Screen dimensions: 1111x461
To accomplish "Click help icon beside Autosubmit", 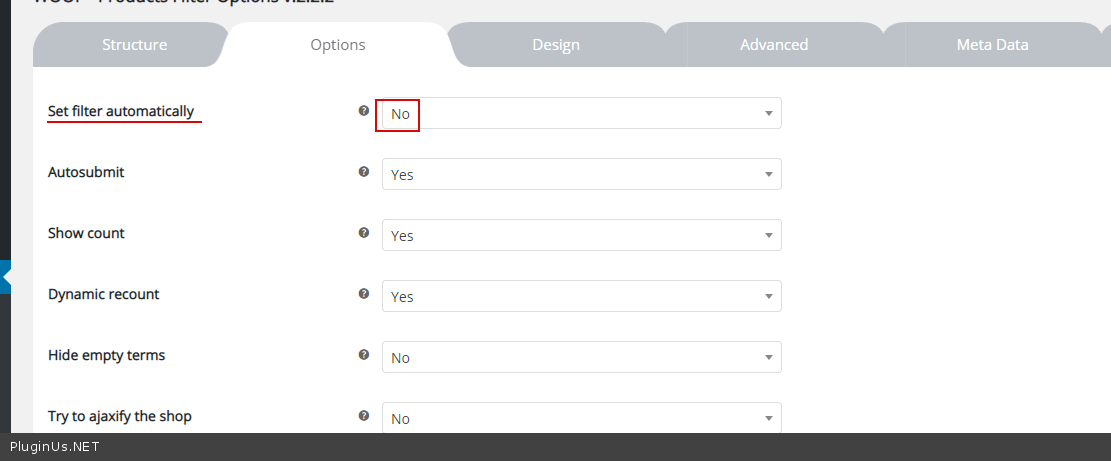I will (364, 172).
